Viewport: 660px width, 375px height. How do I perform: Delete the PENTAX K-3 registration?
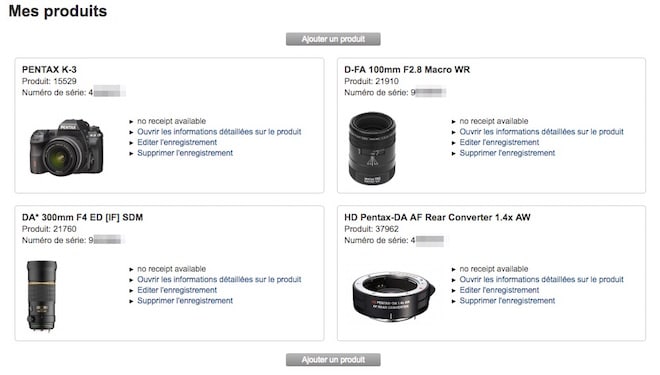185,153
